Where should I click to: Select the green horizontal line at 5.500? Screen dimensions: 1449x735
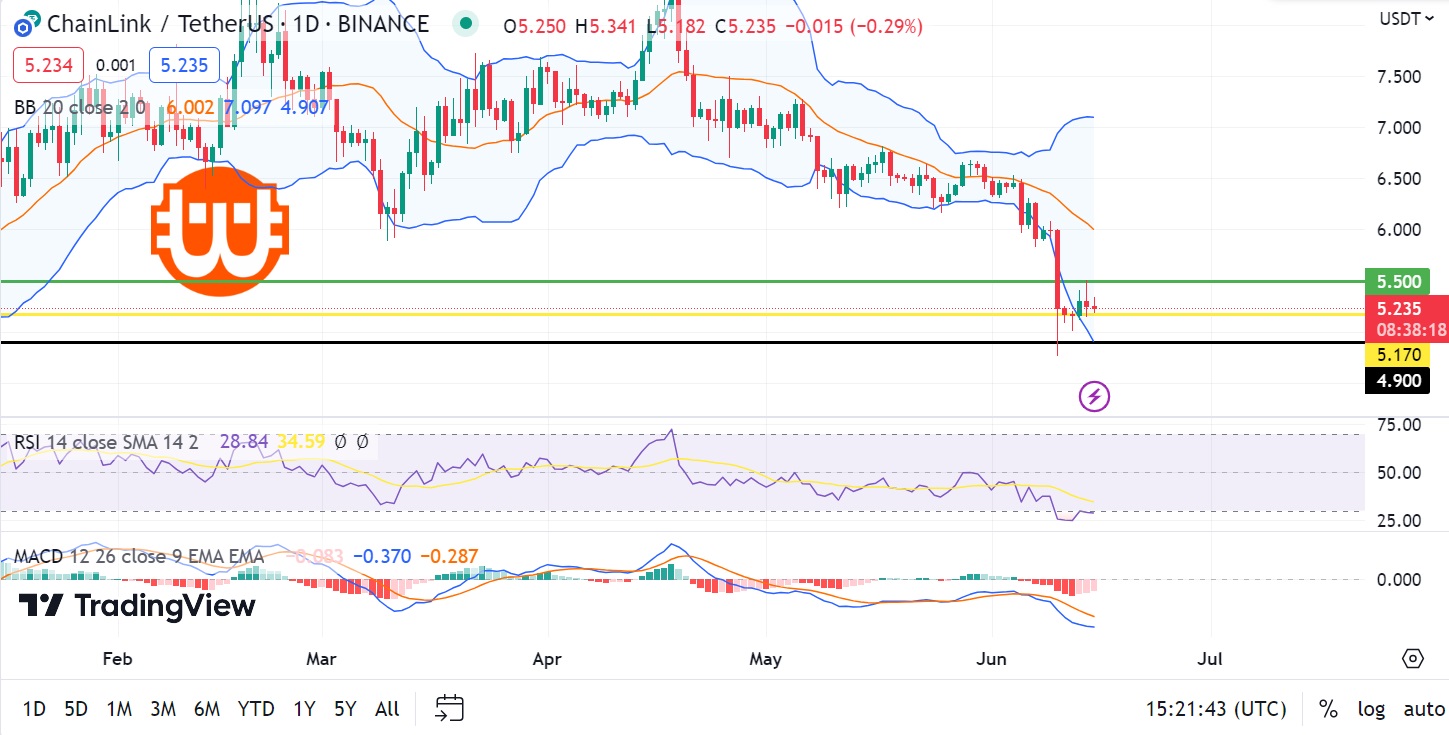pos(682,282)
